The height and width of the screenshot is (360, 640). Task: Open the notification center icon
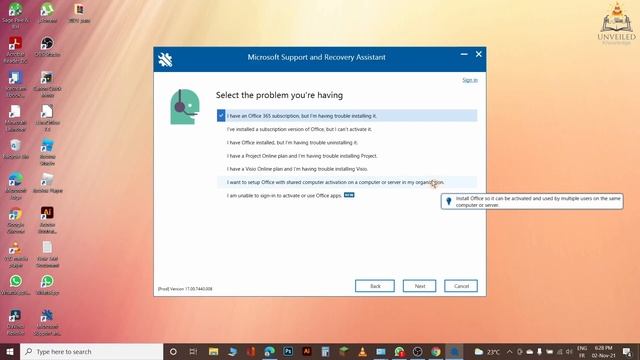(x=627, y=351)
